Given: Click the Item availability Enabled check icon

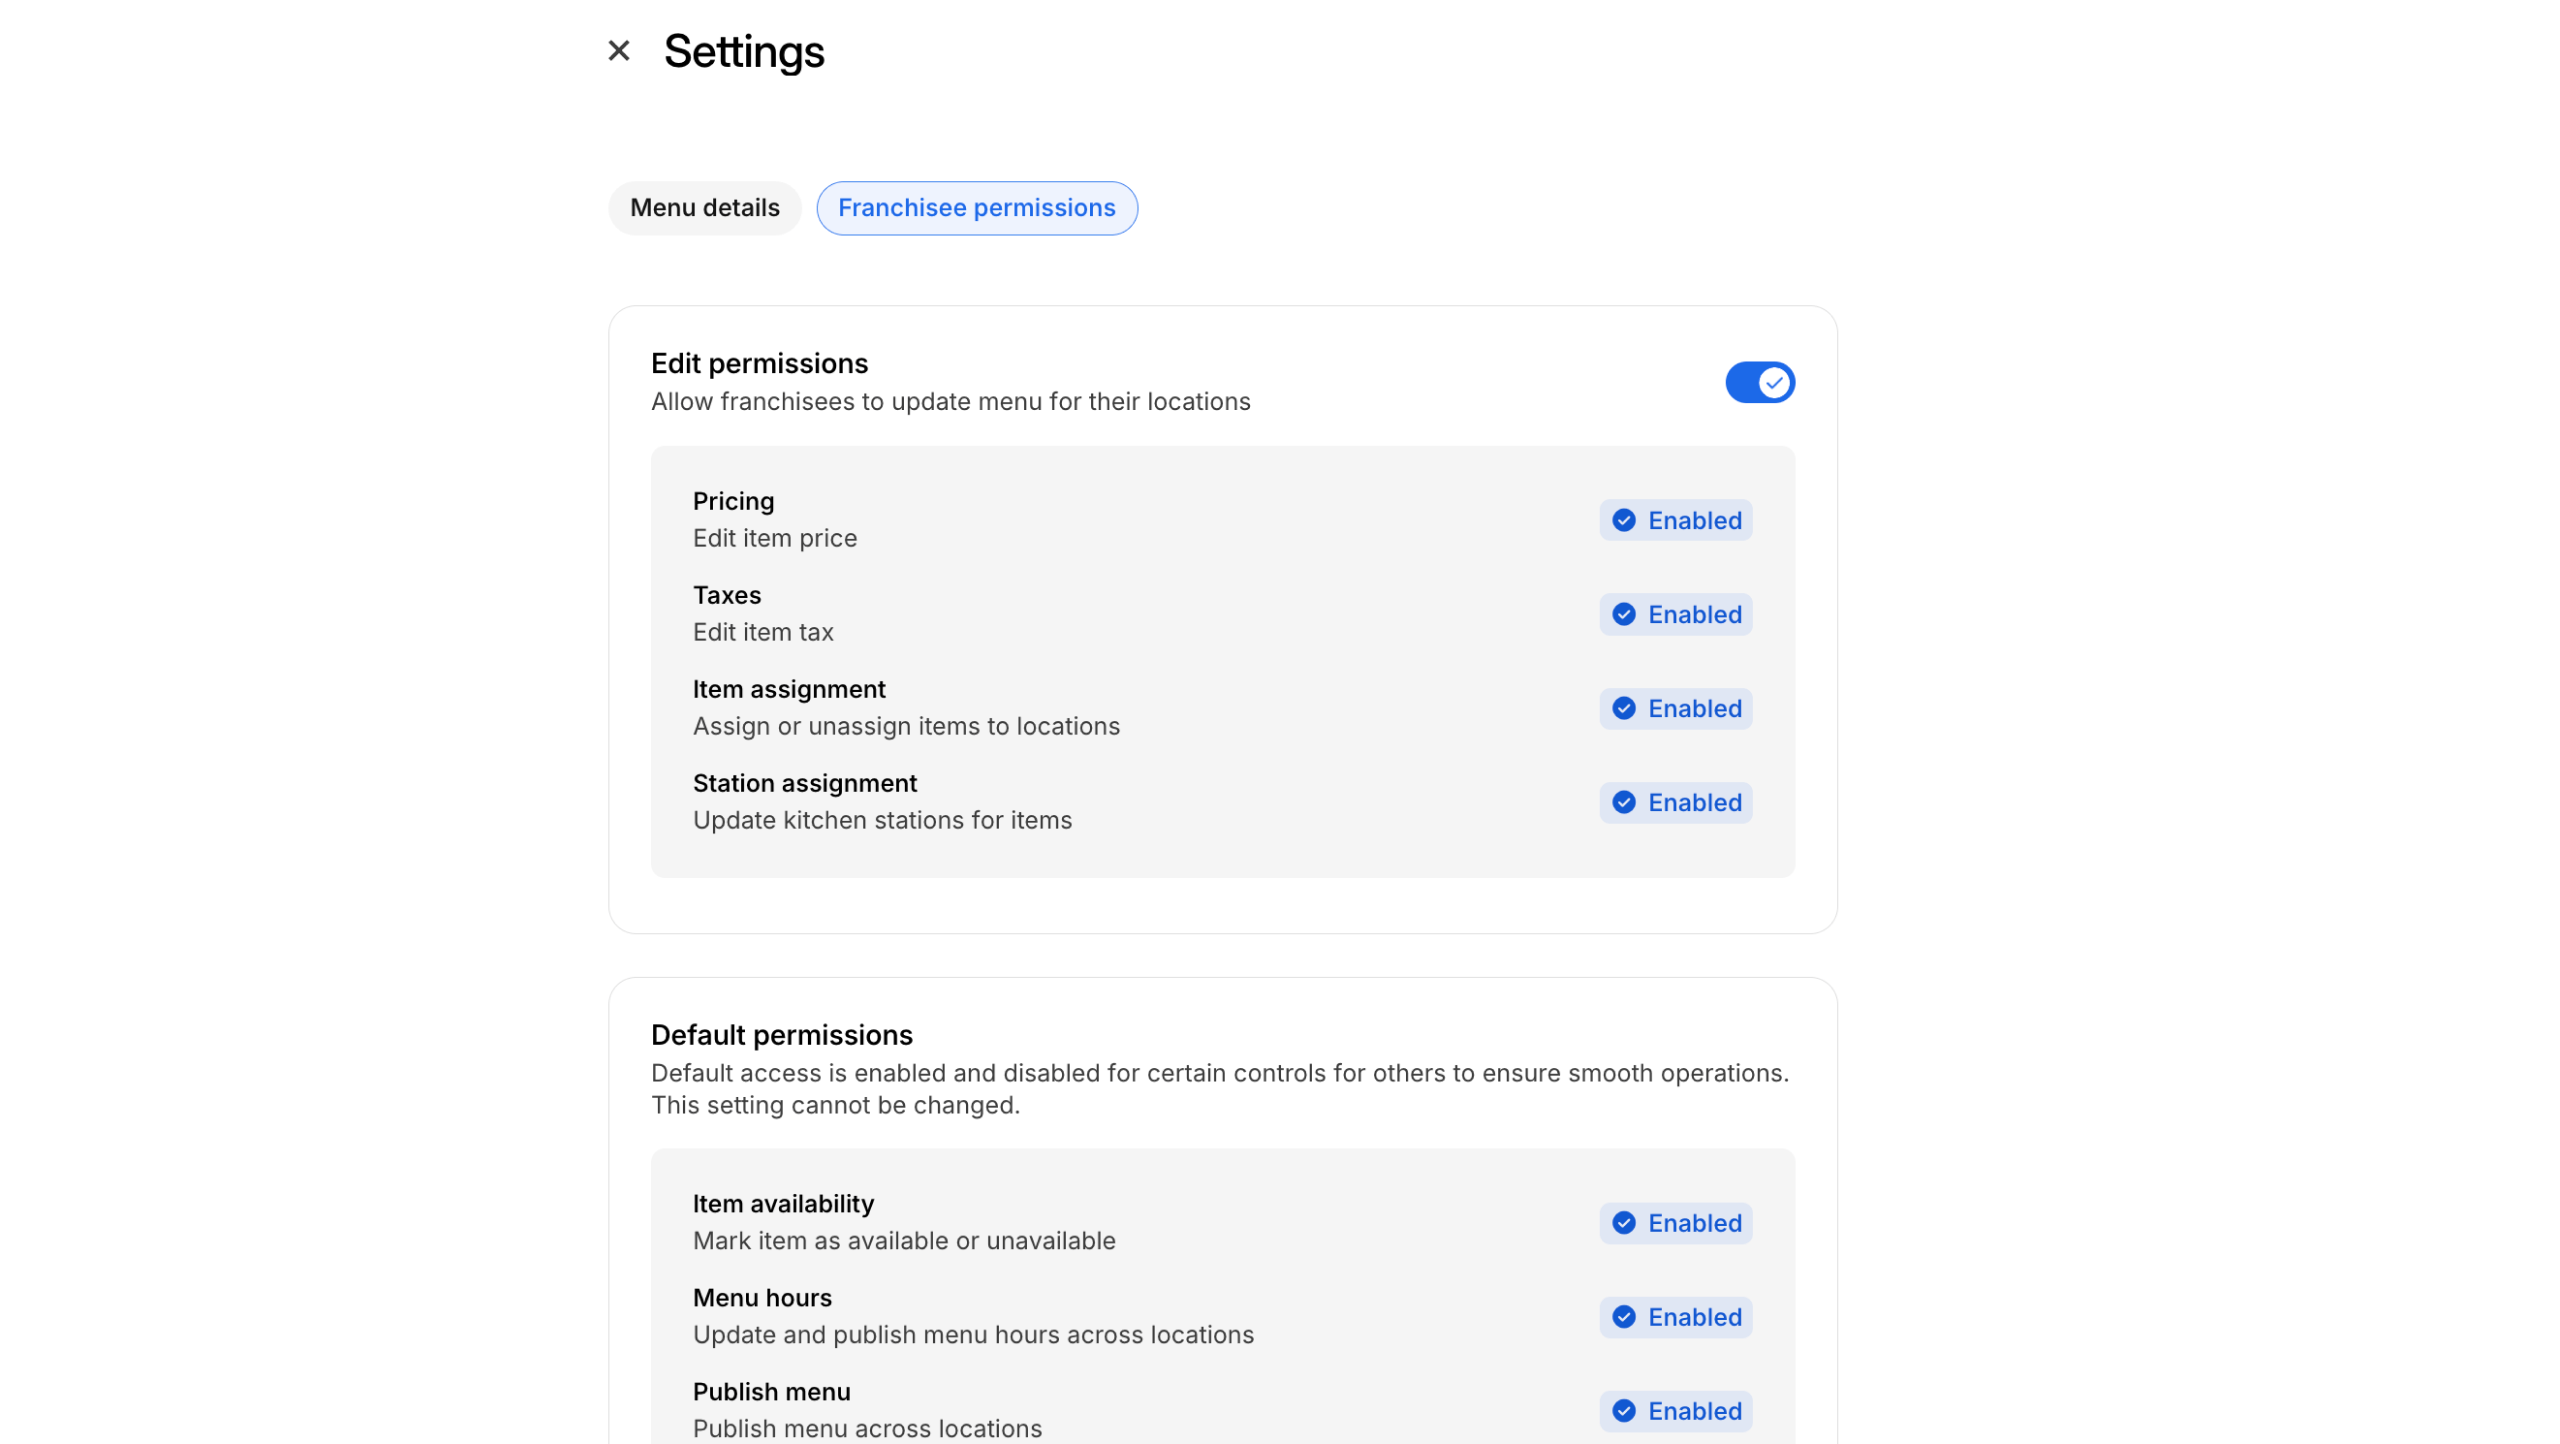Looking at the screenshot, I should pyautogui.click(x=1624, y=1223).
